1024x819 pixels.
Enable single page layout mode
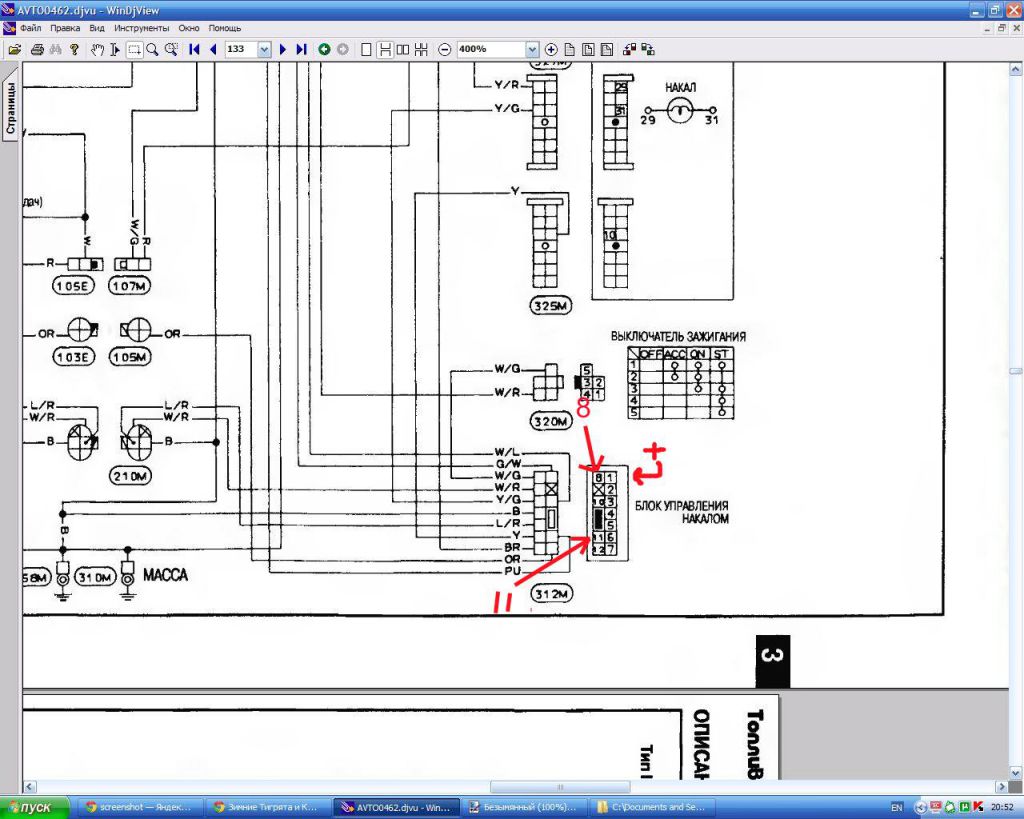[366, 49]
